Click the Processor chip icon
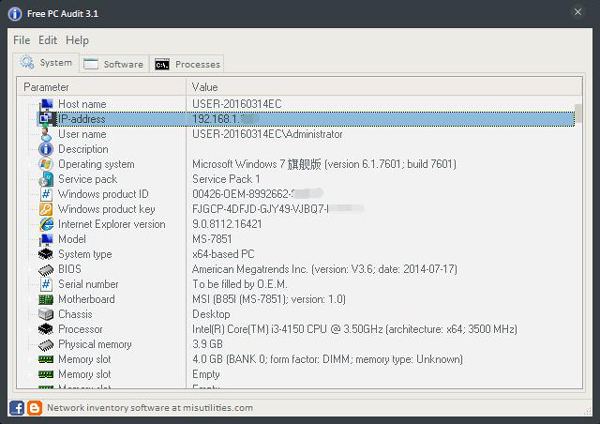 46,329
